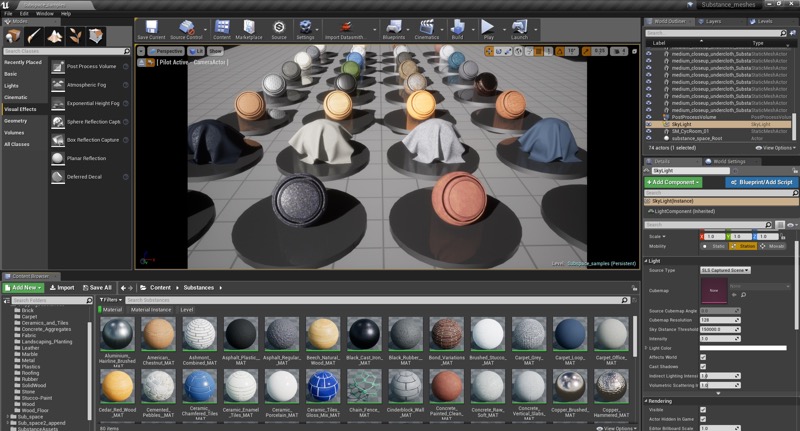Open the content browser Filters dropdown
Viewport: 800px width, 431px height.
[111, 300]
